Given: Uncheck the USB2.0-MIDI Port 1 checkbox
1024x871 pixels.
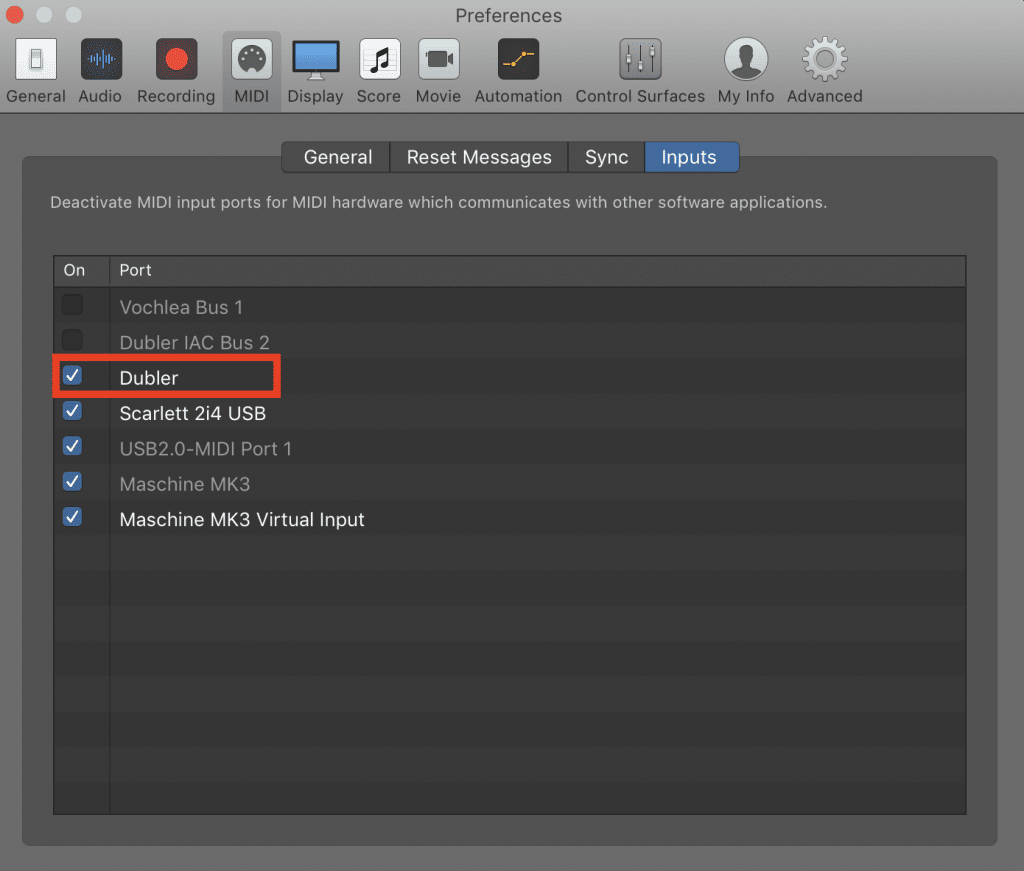Looking at the screenshot, I should pyautogui.click(x=72, y=447).
